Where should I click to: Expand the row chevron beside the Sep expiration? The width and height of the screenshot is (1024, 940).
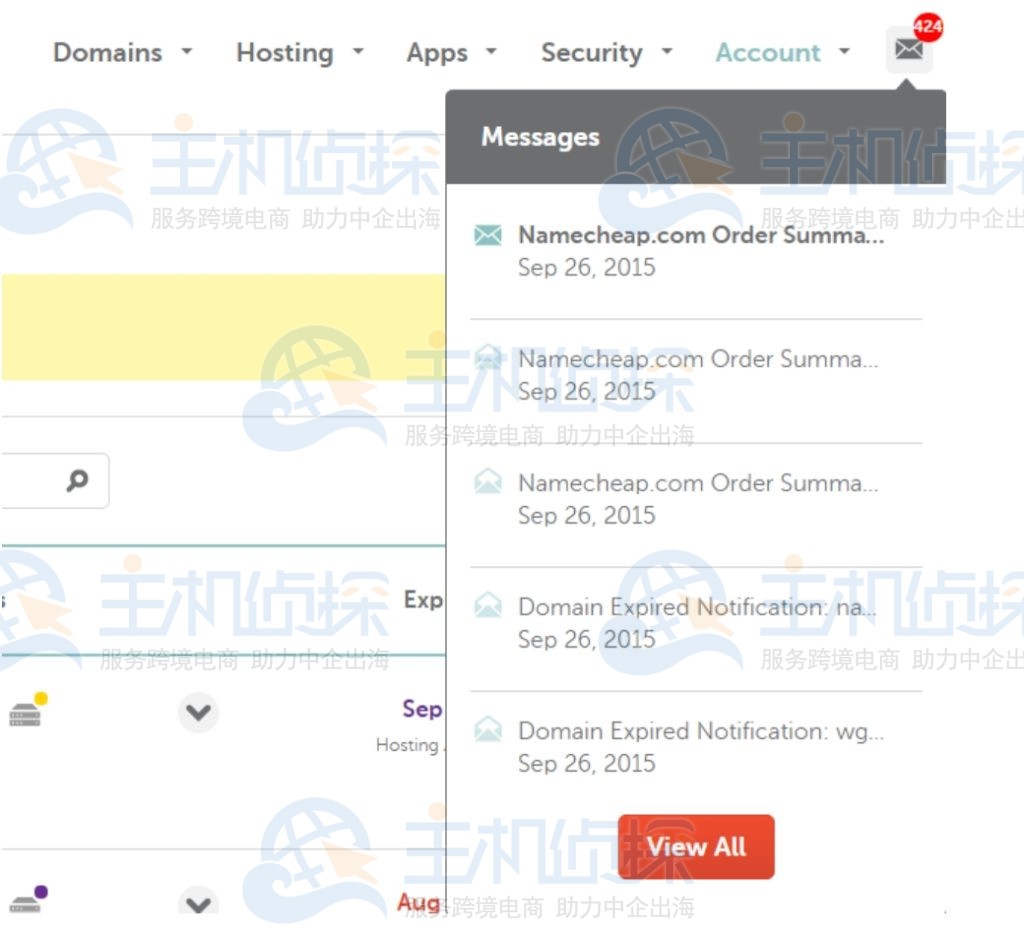(198, 712)
